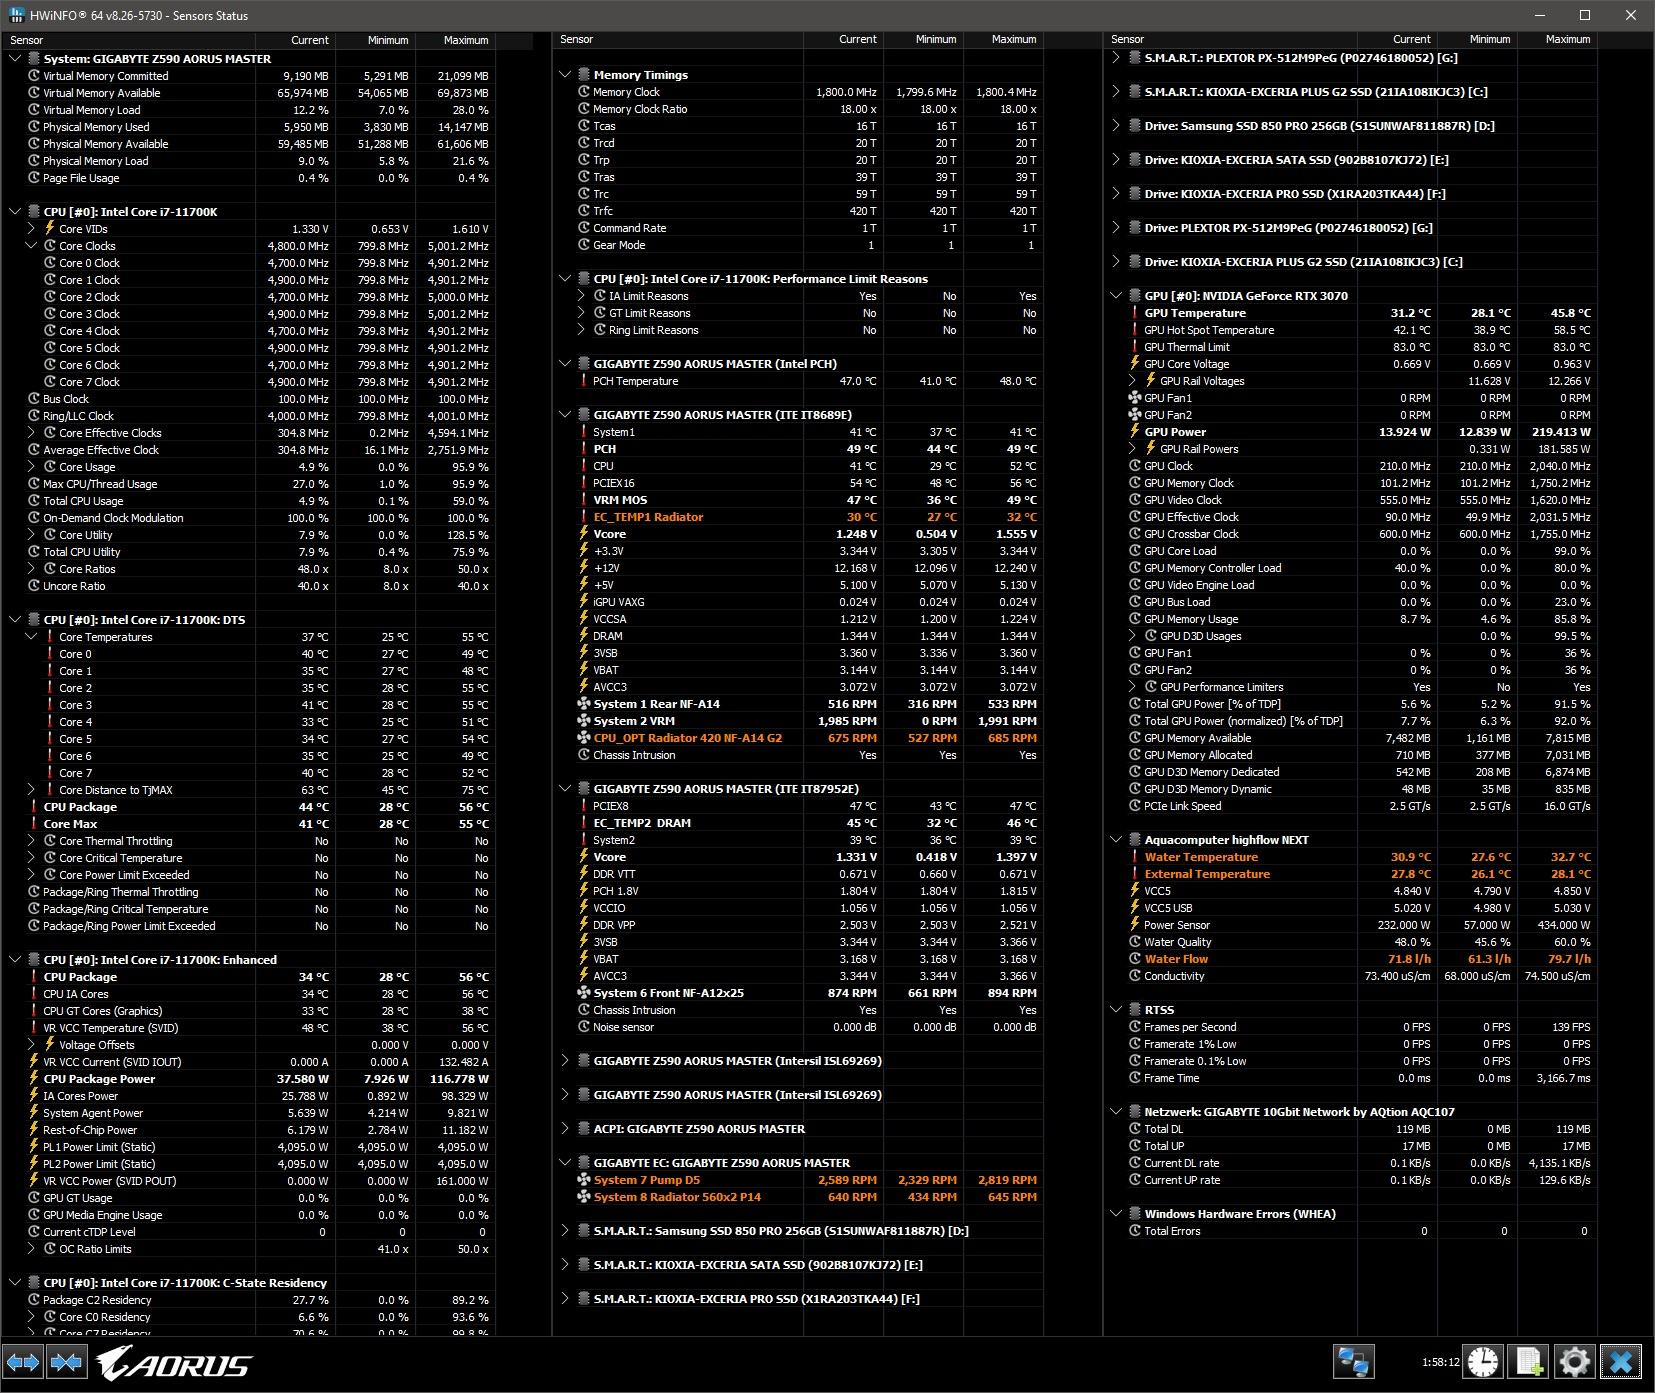Click fan icon for System 2 VRM
Screen dimensions: 1655x1393
[584, 721]
